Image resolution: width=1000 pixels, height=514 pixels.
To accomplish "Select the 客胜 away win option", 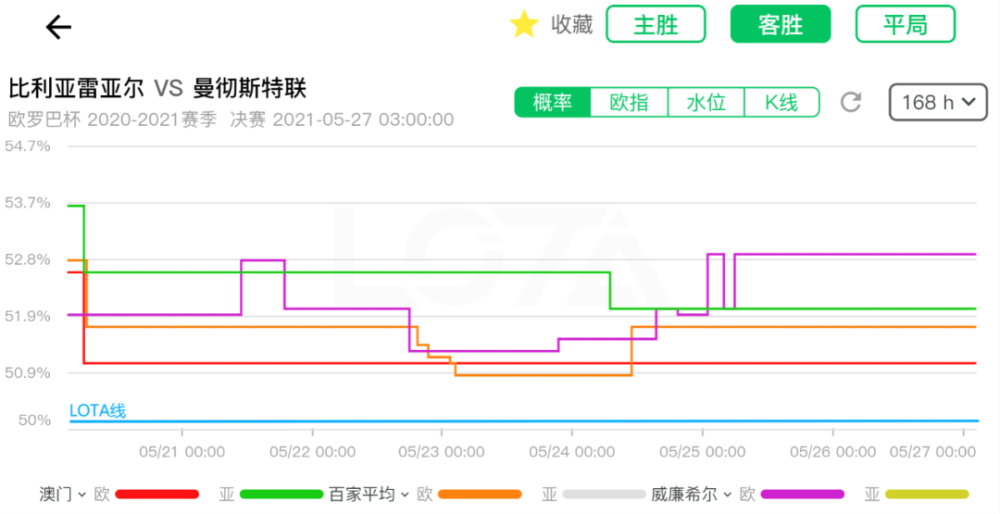I will [781, 24].
